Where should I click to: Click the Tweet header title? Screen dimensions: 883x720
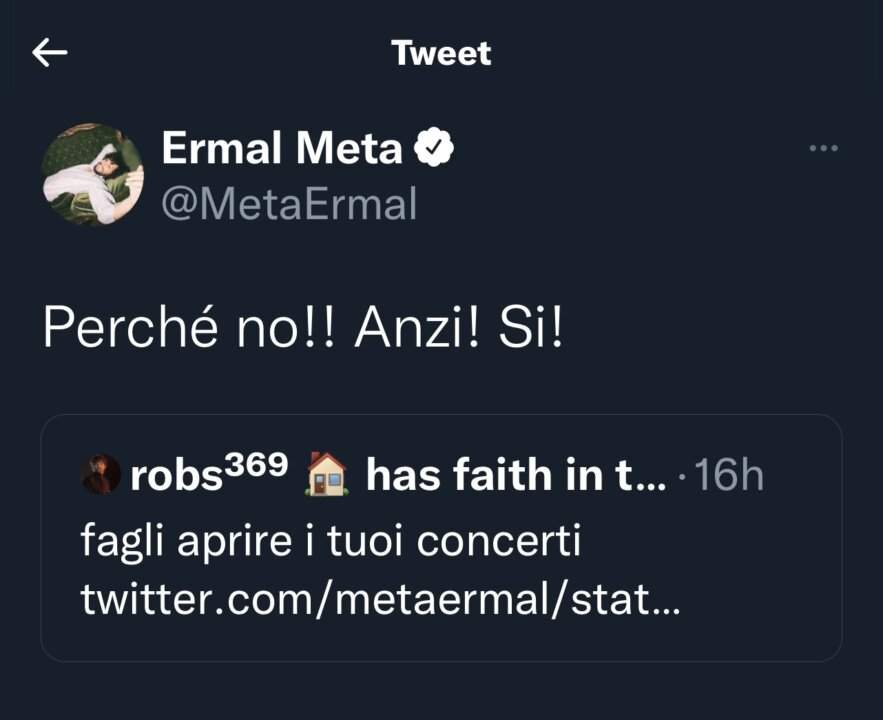441,53
